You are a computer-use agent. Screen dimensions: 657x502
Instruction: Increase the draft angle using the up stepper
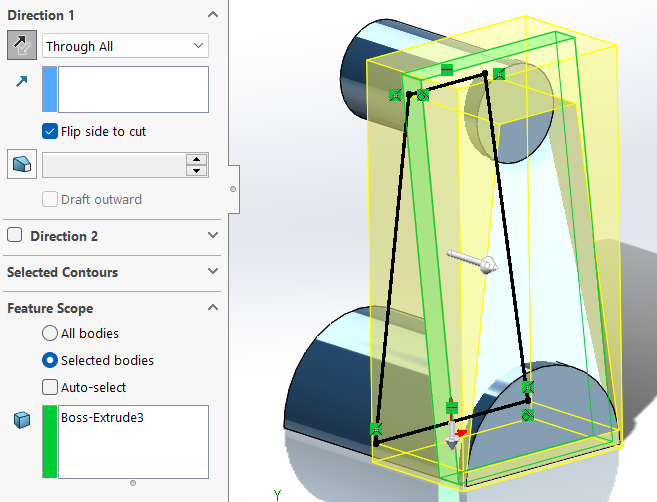tap(197, 160)
